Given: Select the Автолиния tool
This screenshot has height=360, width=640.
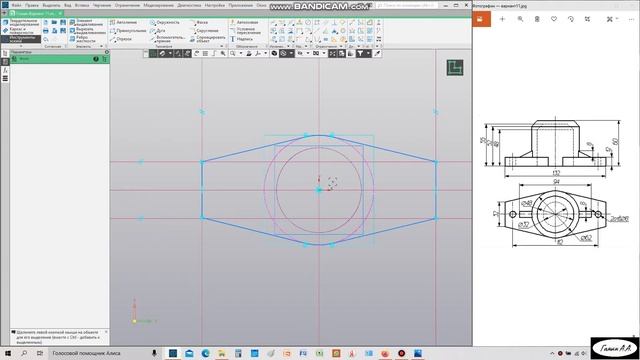Looking at the screenshot, I should (124, 22).
